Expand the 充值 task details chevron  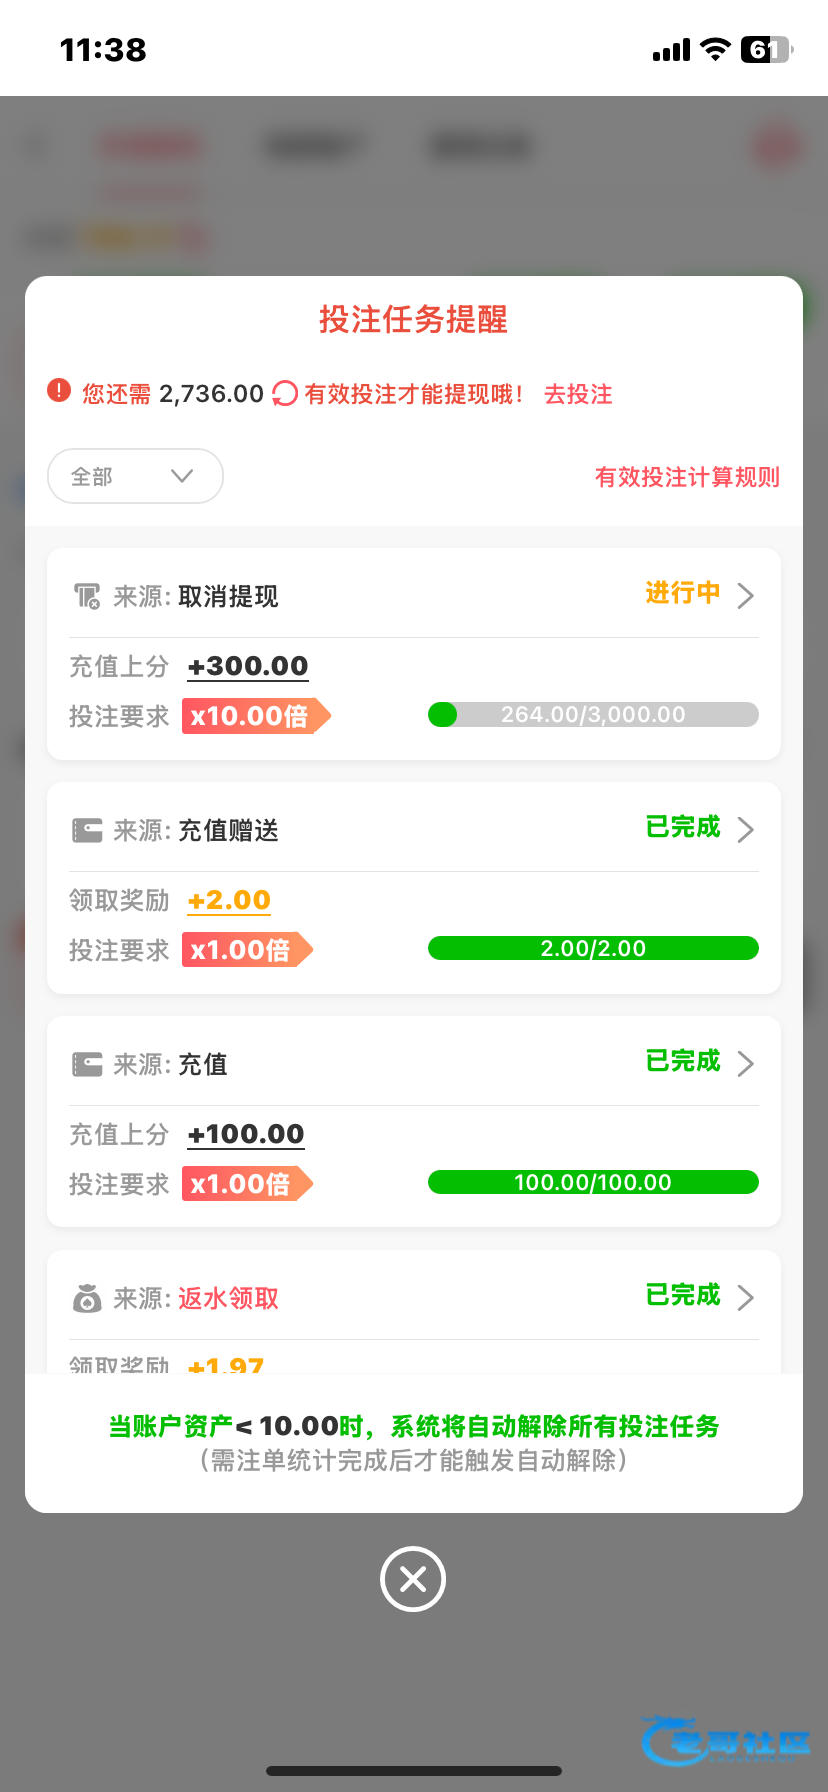(x=745, y=1063)
